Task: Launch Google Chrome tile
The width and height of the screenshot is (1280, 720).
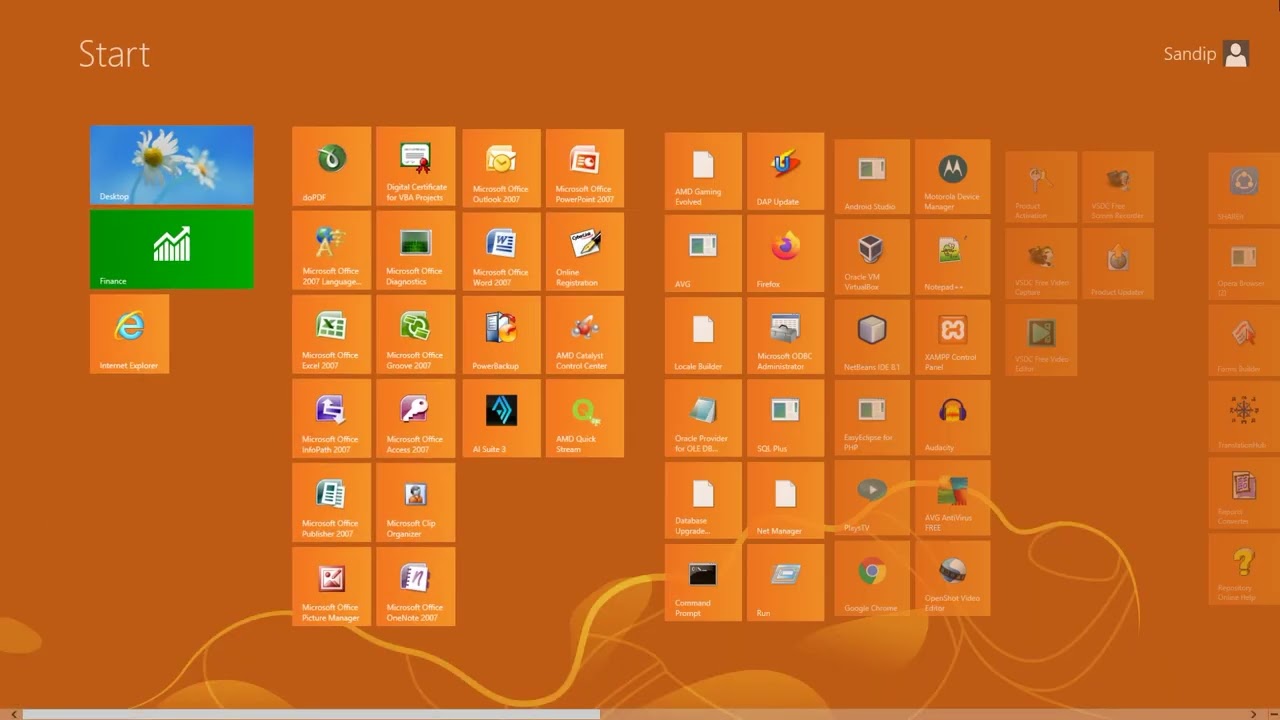Action: click(x=873, y=577)
